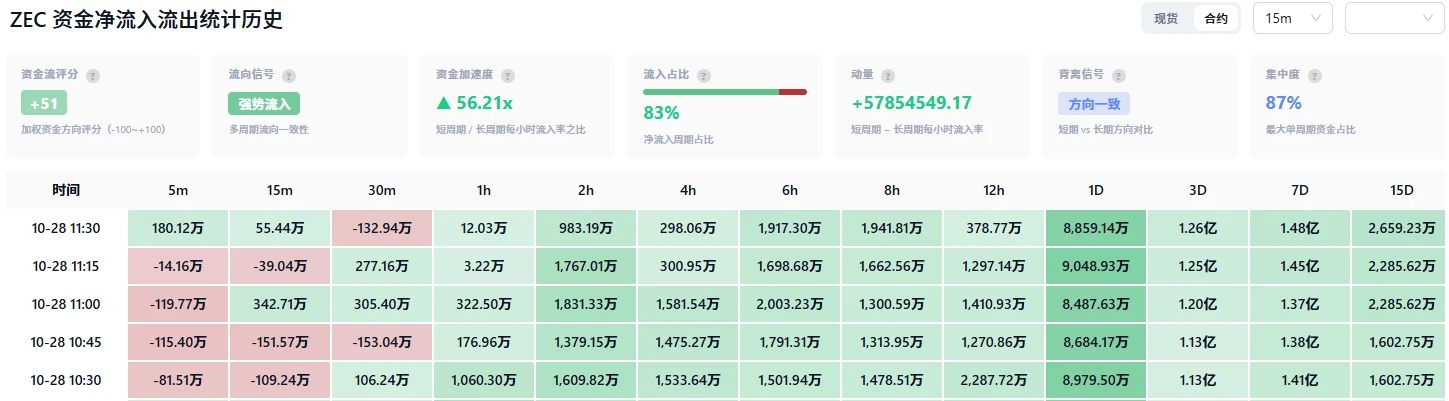This screenshot has height=401, width=1449.
Task: Click the -119.77万 red cell
Action: tap(178, 304)
